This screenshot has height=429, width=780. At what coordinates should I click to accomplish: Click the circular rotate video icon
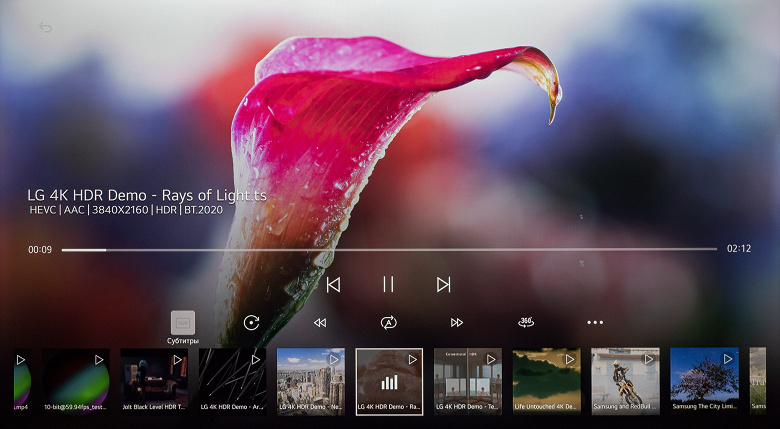click(x=252, y=322)
